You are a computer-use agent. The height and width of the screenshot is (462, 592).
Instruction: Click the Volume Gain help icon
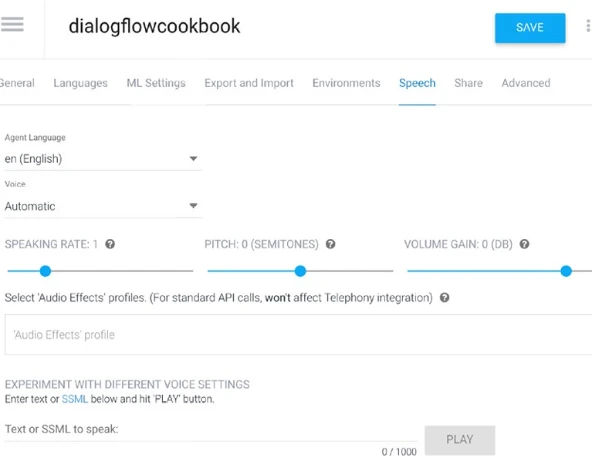[524, 244]
